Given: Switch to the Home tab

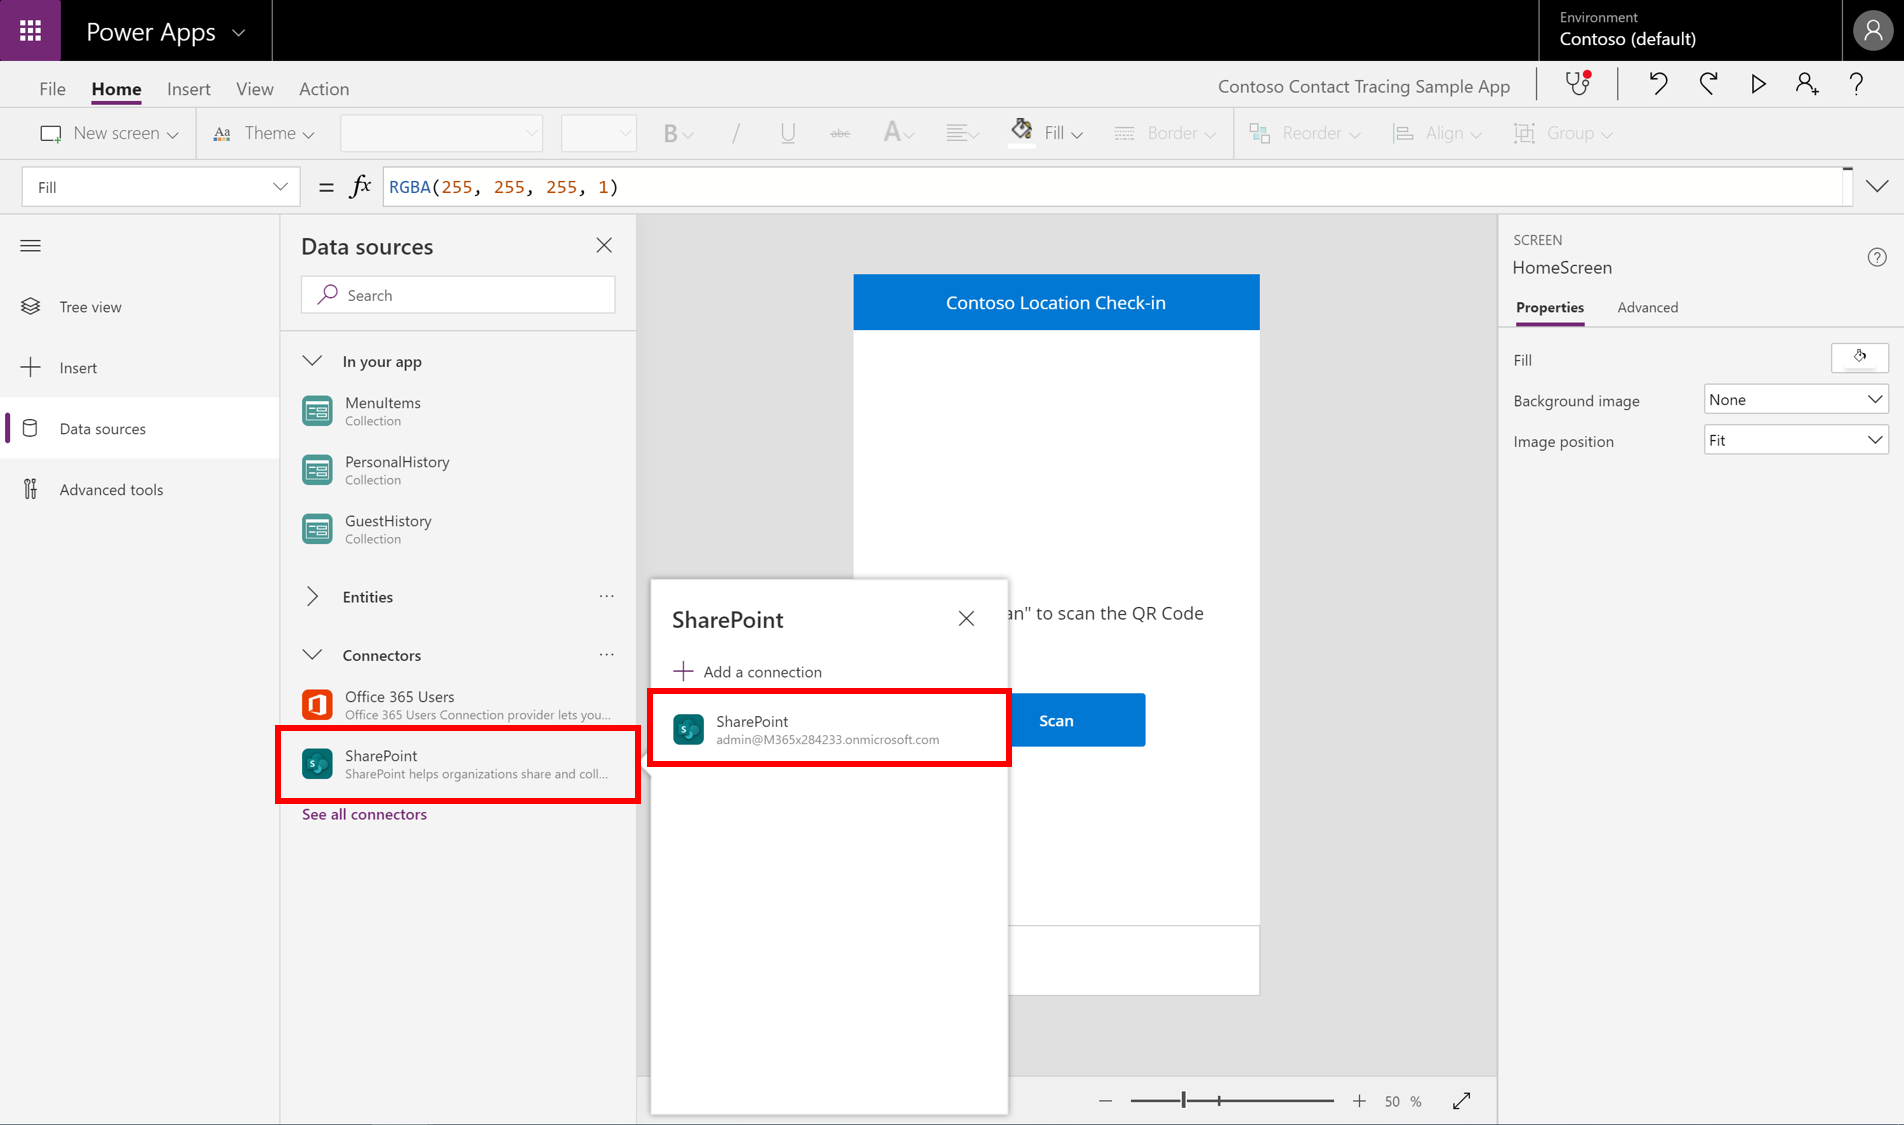Looking at the screenshot, I should [116, 88].
